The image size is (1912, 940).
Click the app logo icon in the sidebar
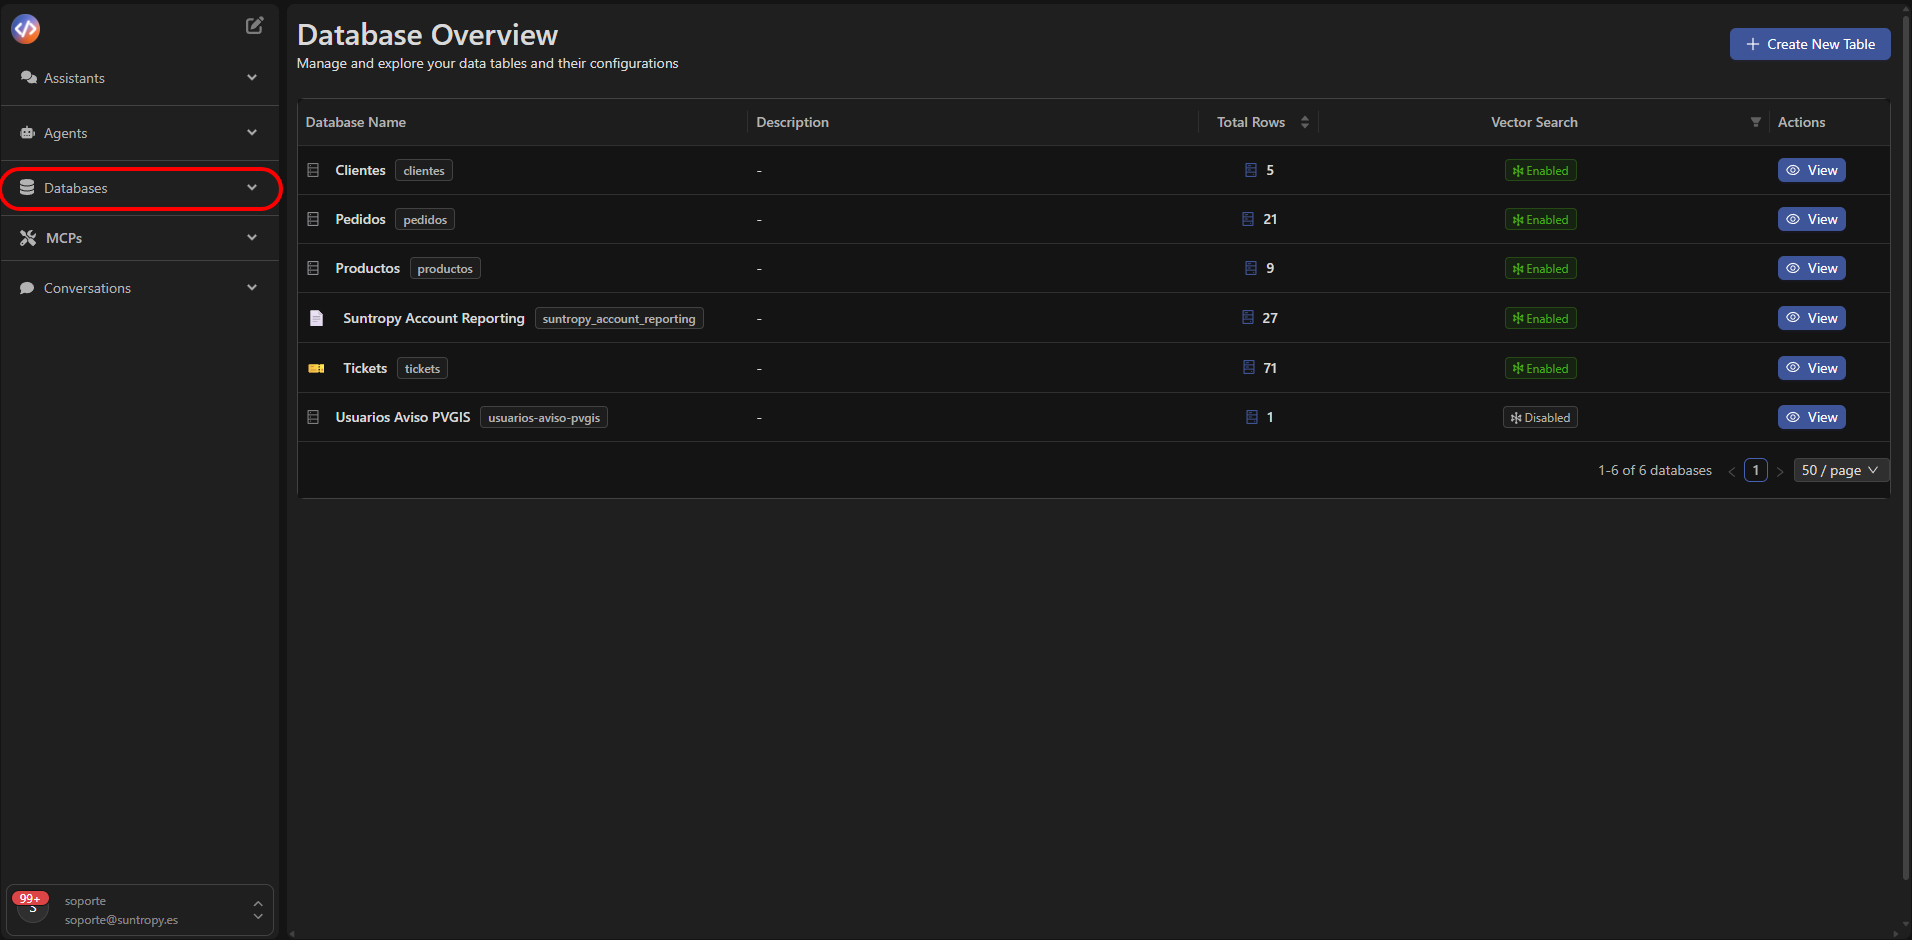pos(26,29)
